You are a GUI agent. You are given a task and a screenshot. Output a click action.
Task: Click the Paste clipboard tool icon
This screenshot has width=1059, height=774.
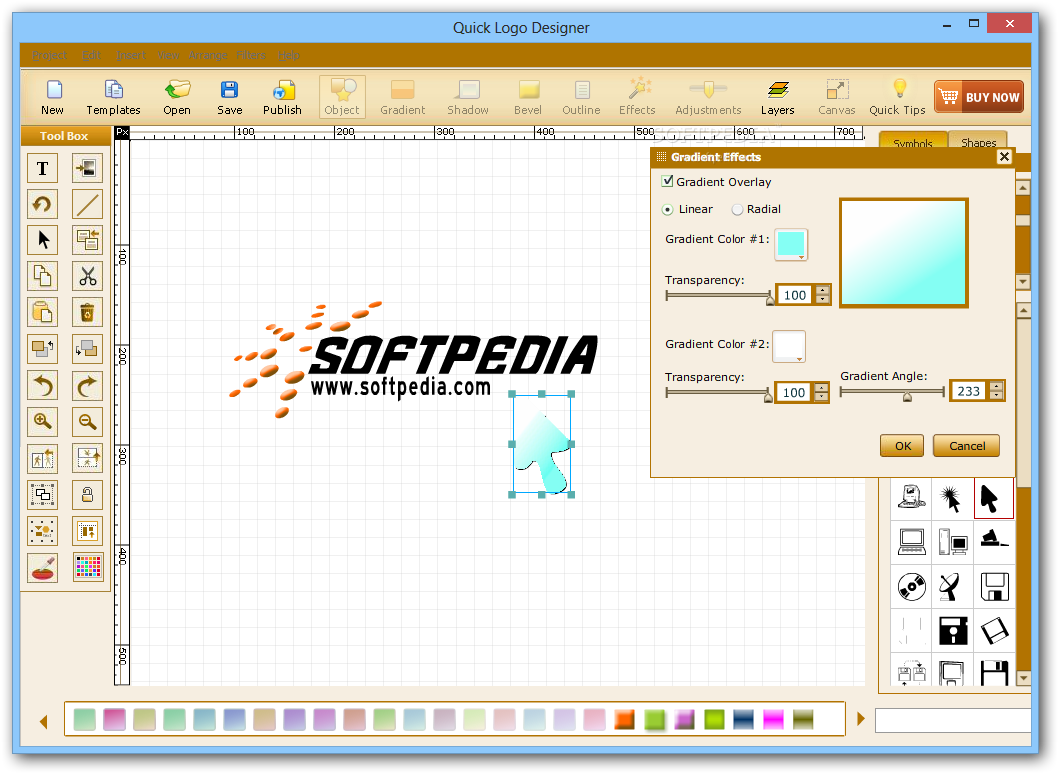43,312
